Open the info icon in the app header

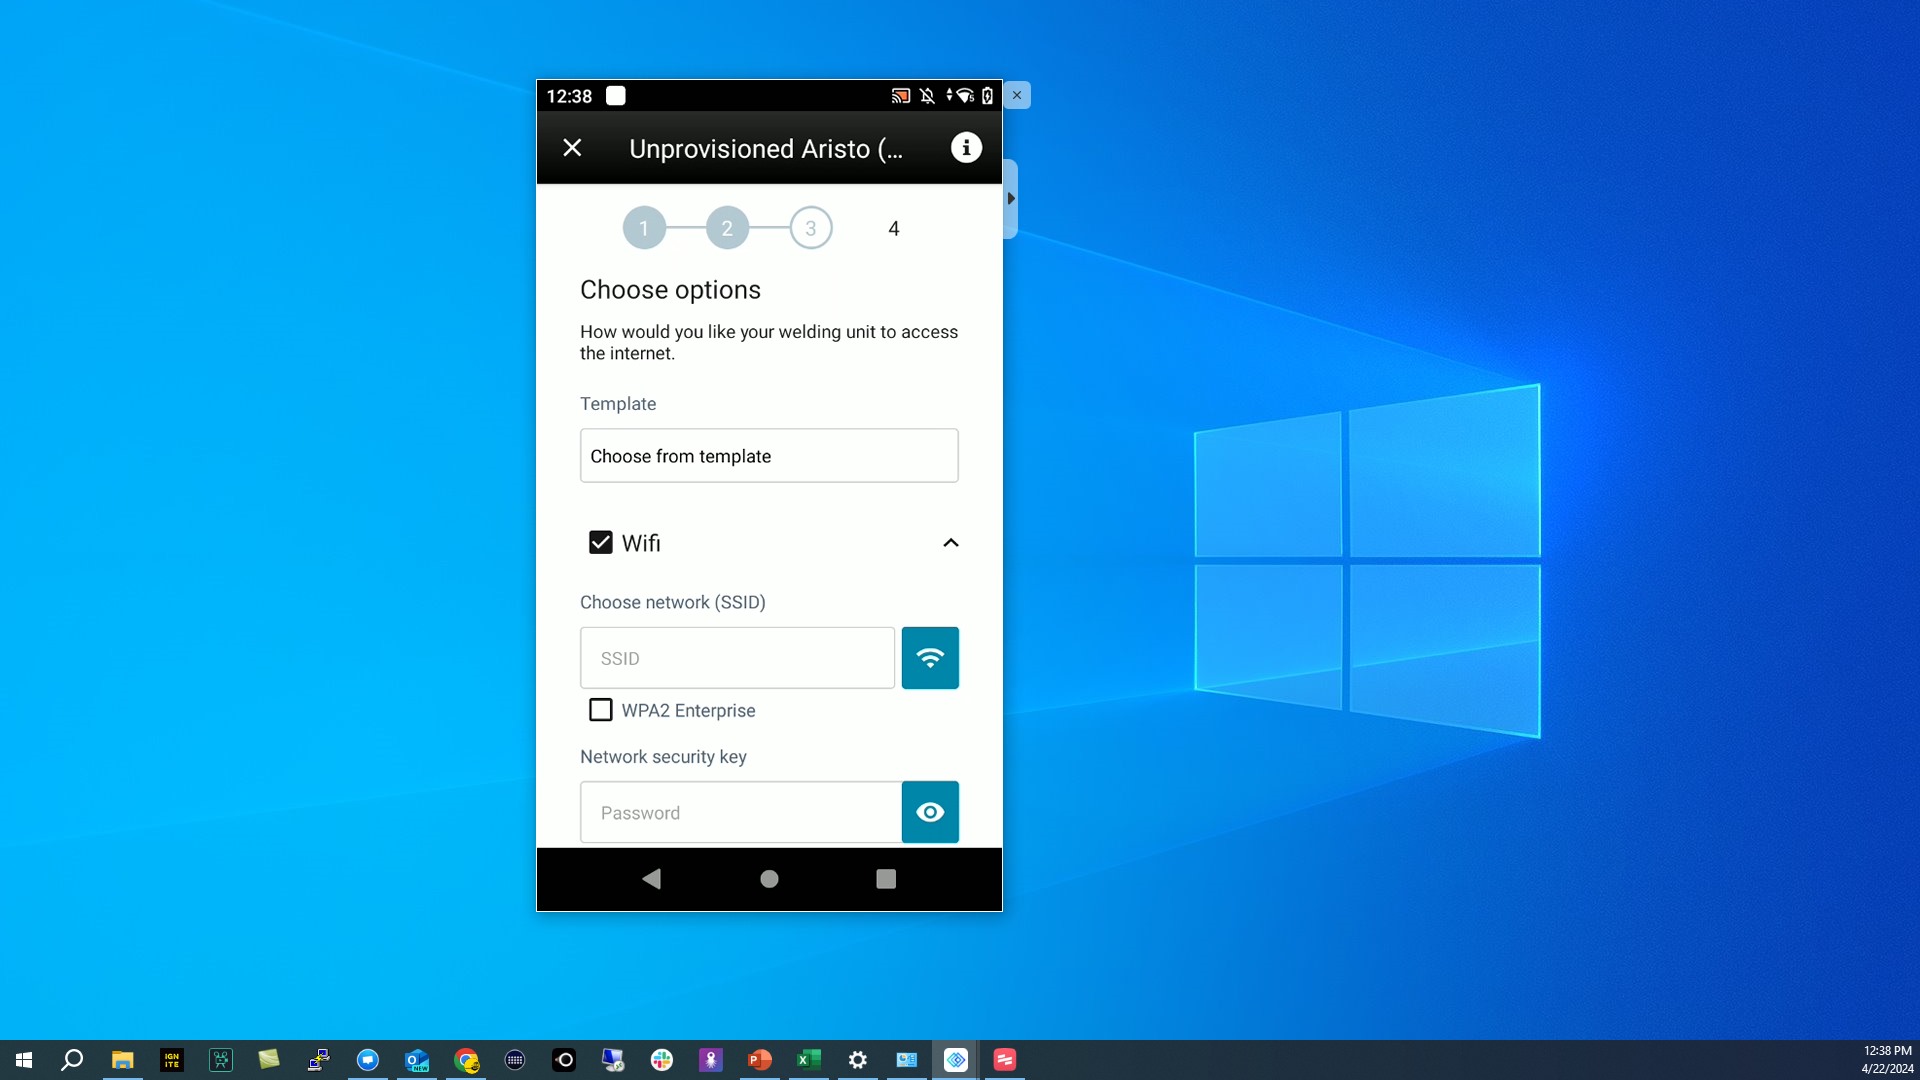tap(966, 148)
